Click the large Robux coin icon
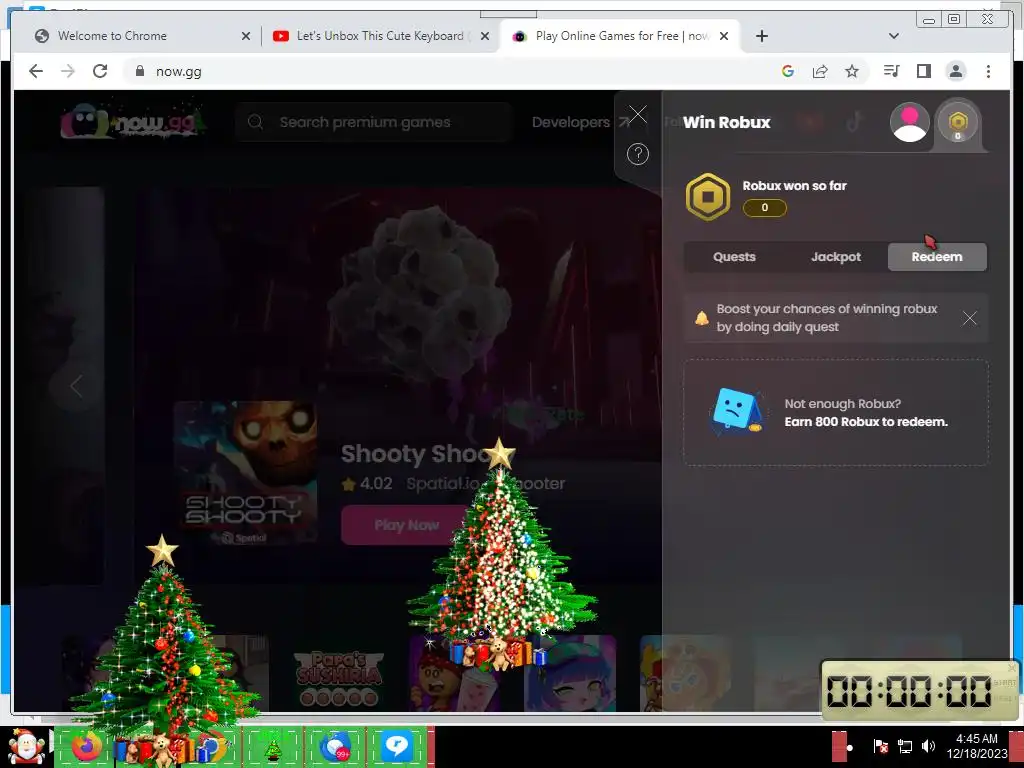The image size is (1024, 768). (x=707, y=197)
